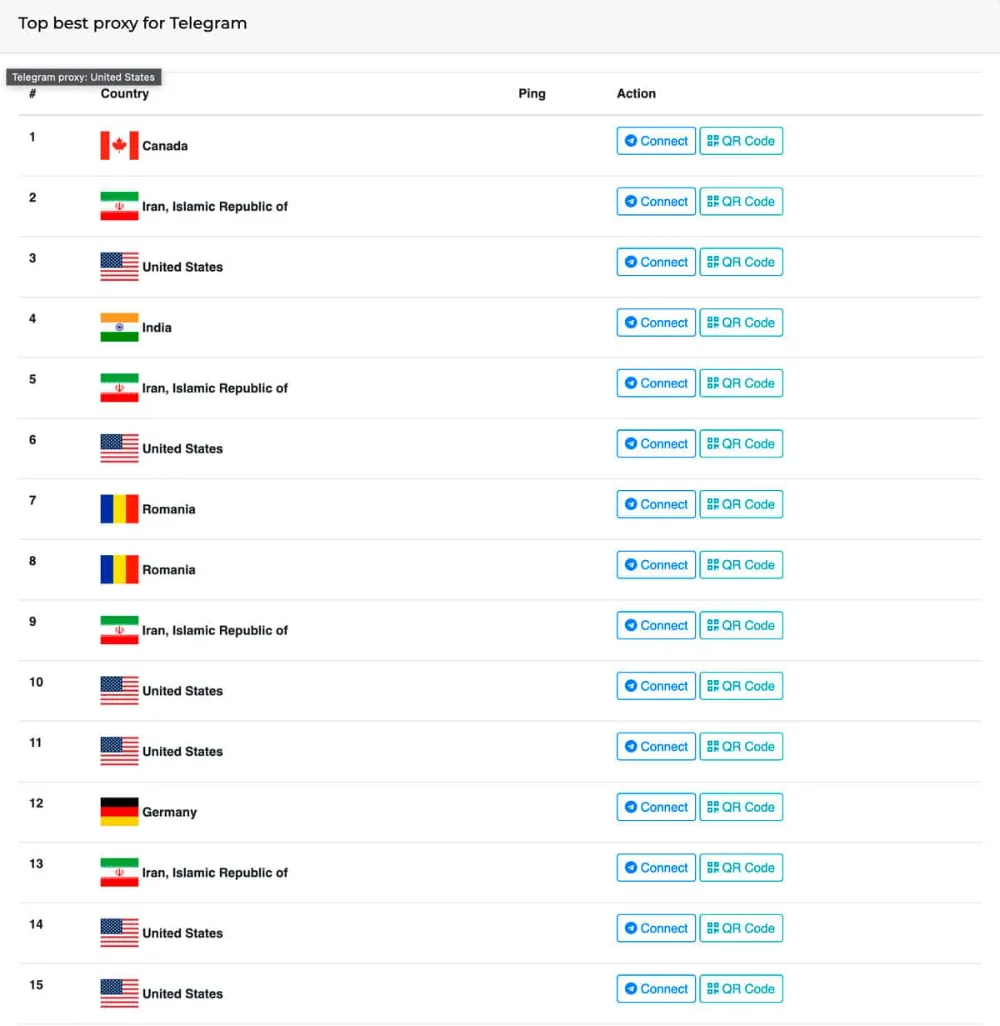This screenshot has width=1000, height=1026.
Task: Open QR Code for Iran row 2
Action: [x=741, y=202]
